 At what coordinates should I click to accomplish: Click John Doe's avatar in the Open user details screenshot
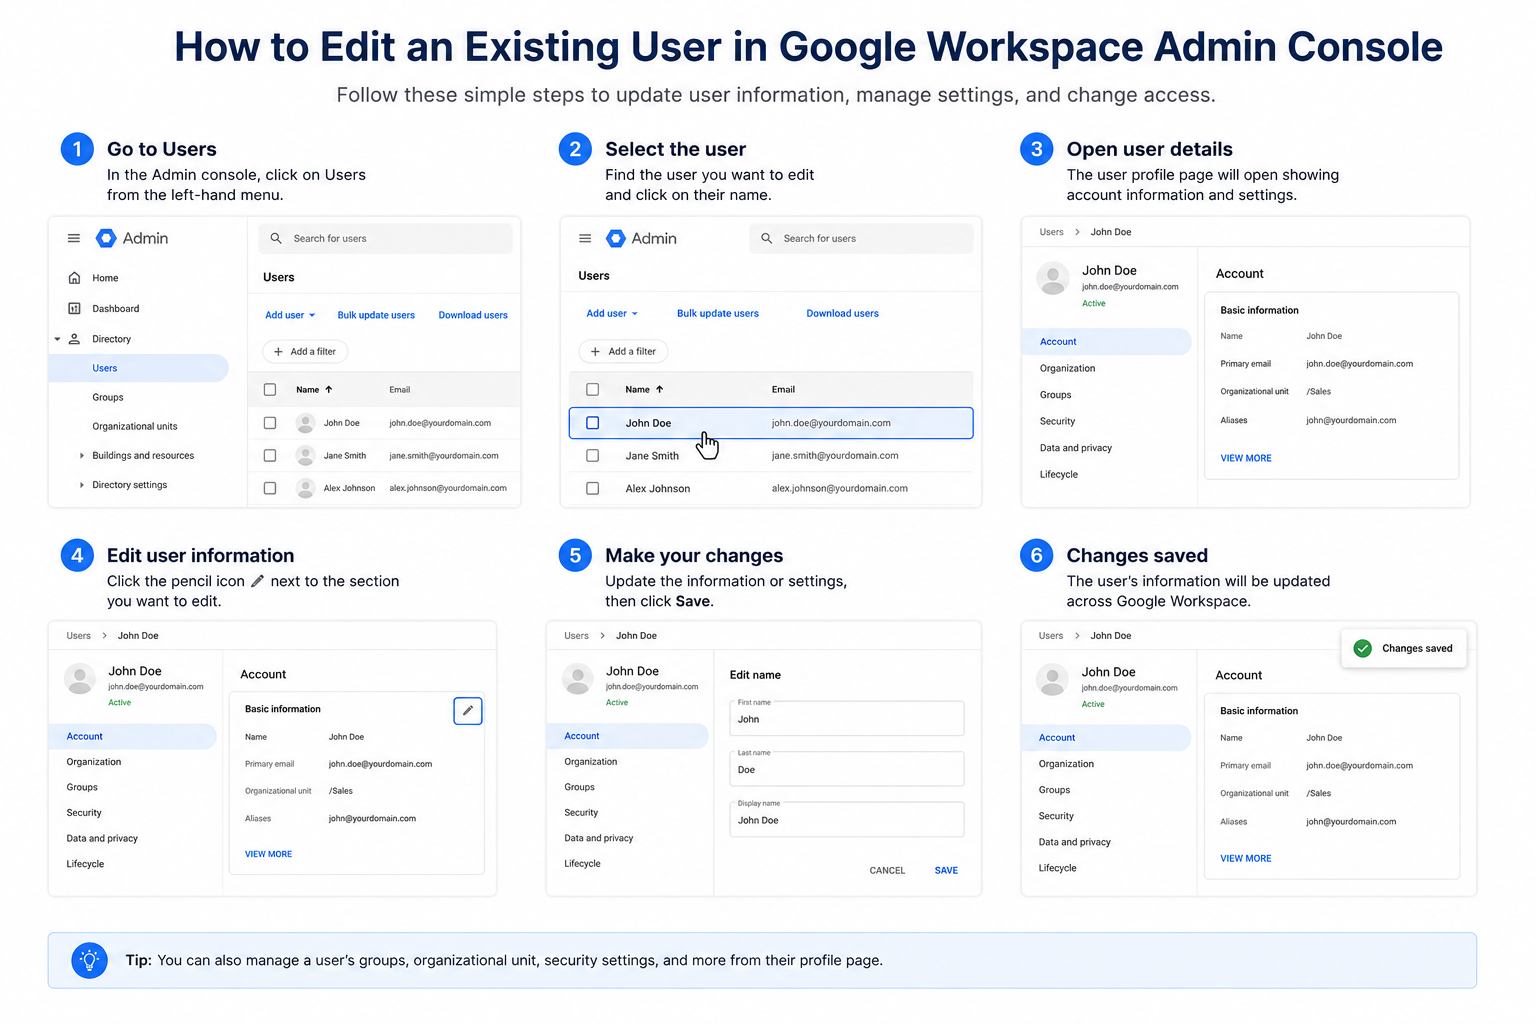click(1053, 278)
